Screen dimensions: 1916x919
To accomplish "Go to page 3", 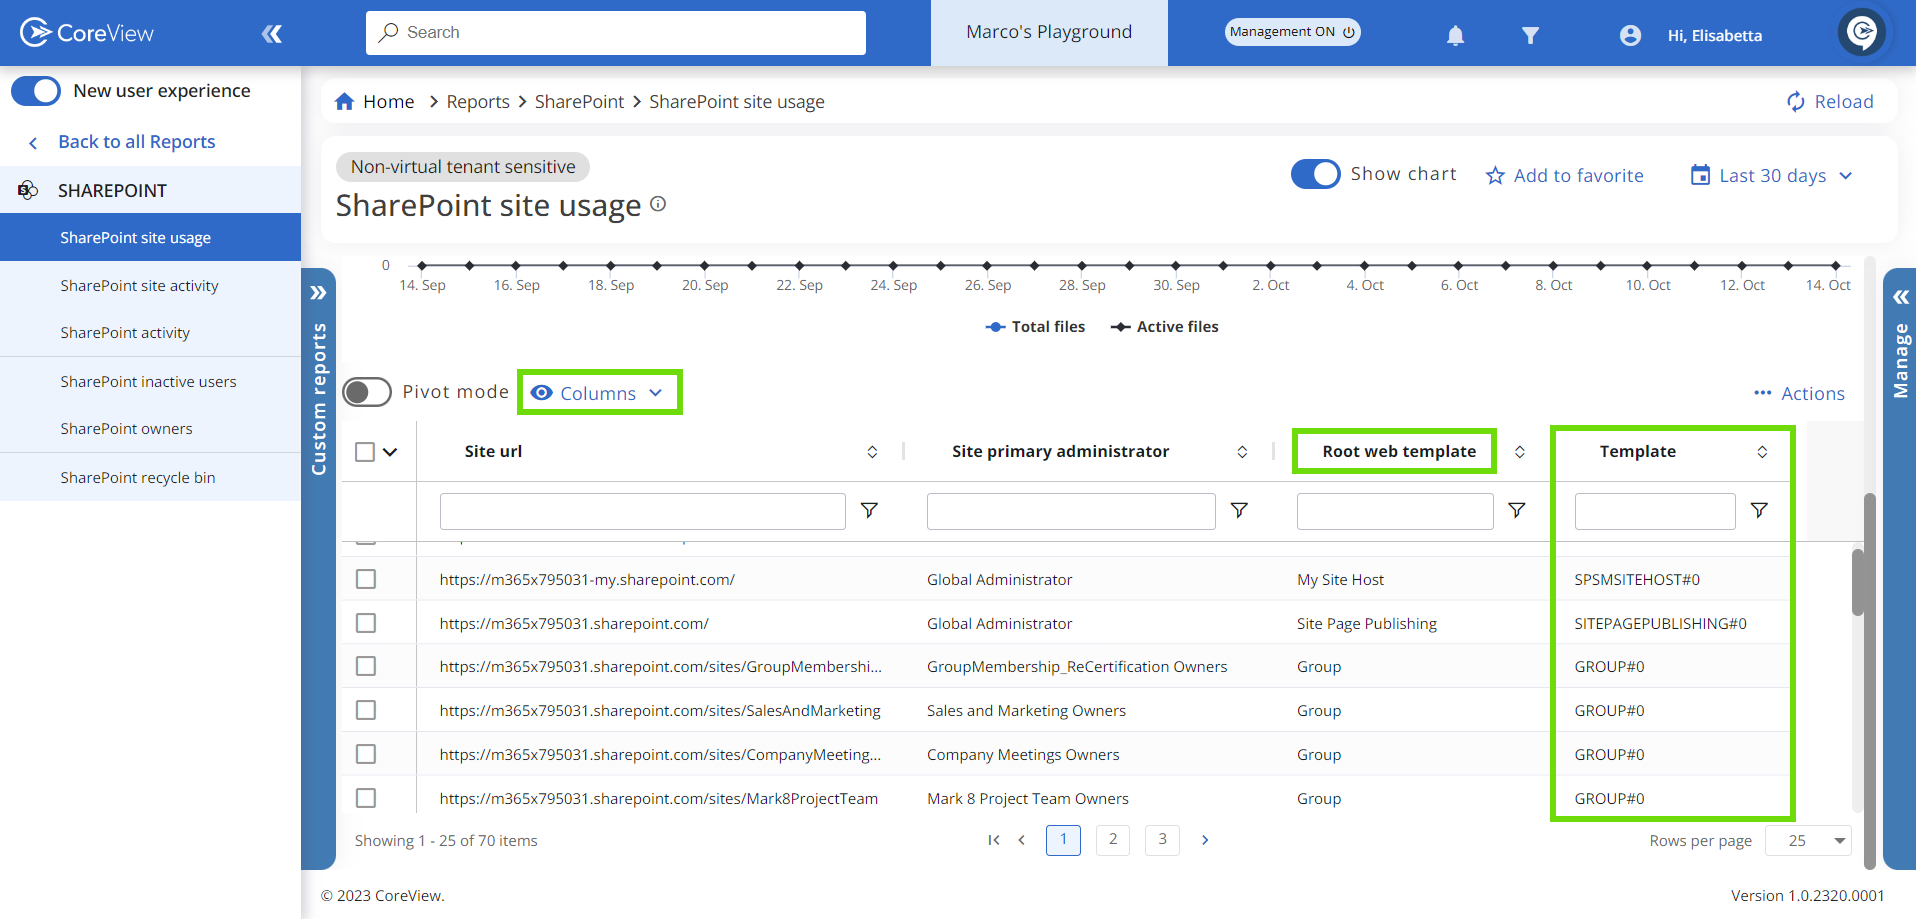I will (x=1162, y=840).
